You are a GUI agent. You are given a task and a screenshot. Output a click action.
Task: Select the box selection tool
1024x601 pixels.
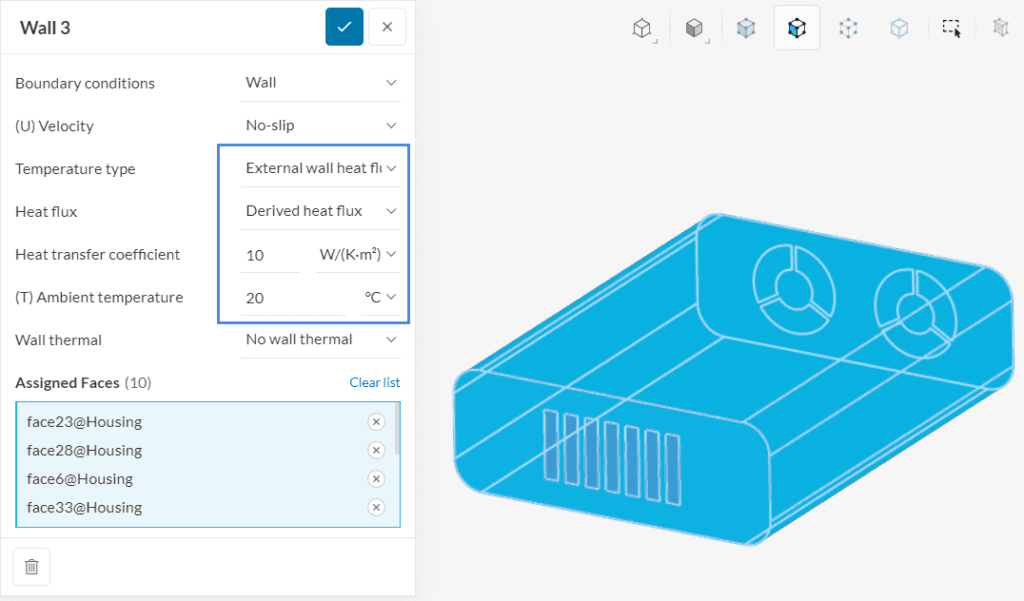point(951,29)
